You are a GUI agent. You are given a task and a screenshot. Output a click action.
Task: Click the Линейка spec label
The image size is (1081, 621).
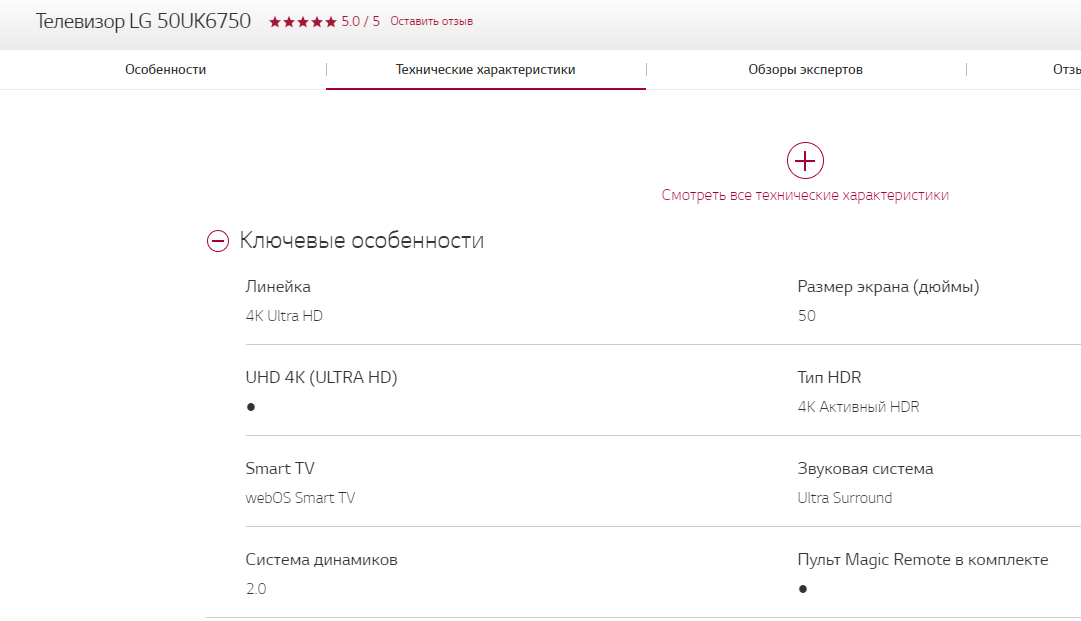coord(278,287)
